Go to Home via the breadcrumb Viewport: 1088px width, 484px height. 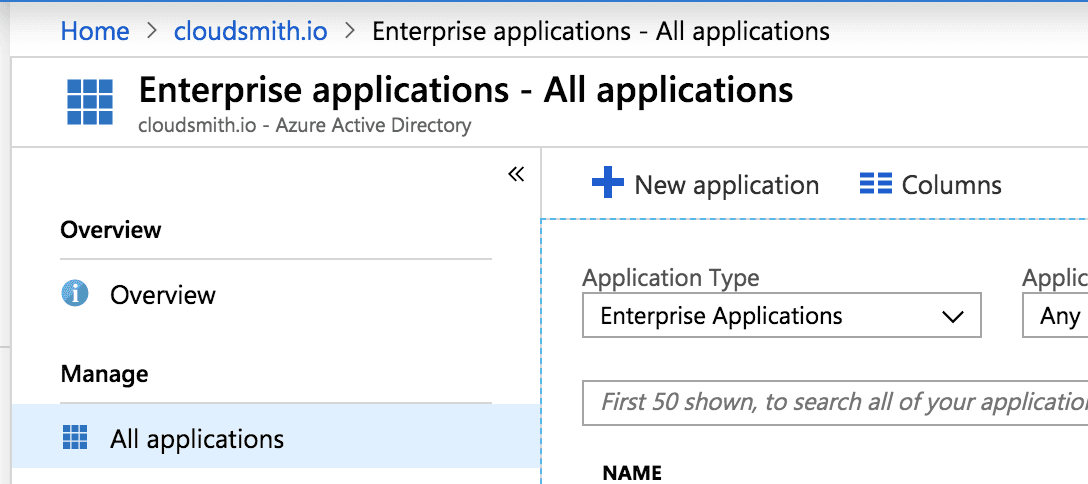(95, 31)
